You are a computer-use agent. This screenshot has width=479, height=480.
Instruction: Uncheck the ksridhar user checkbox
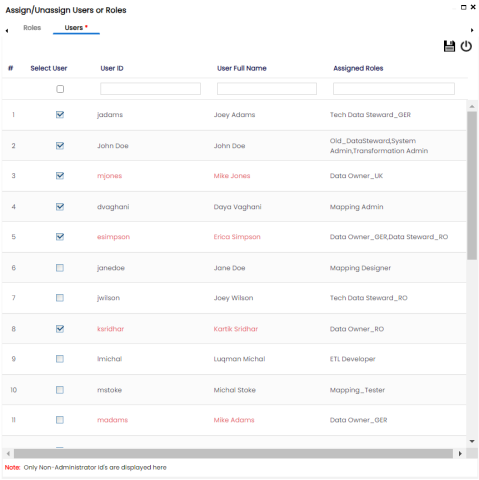(x=60, y=329)
